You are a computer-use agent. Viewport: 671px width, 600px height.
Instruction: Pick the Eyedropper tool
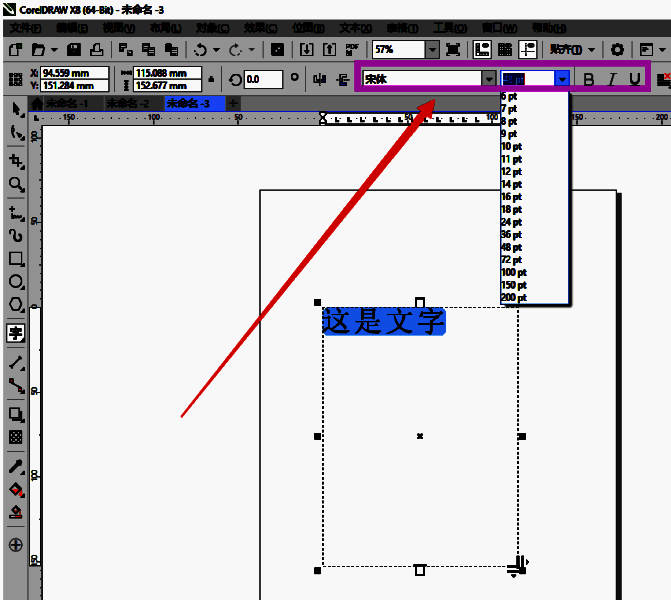pyautogui.click(x=16, y=467)
